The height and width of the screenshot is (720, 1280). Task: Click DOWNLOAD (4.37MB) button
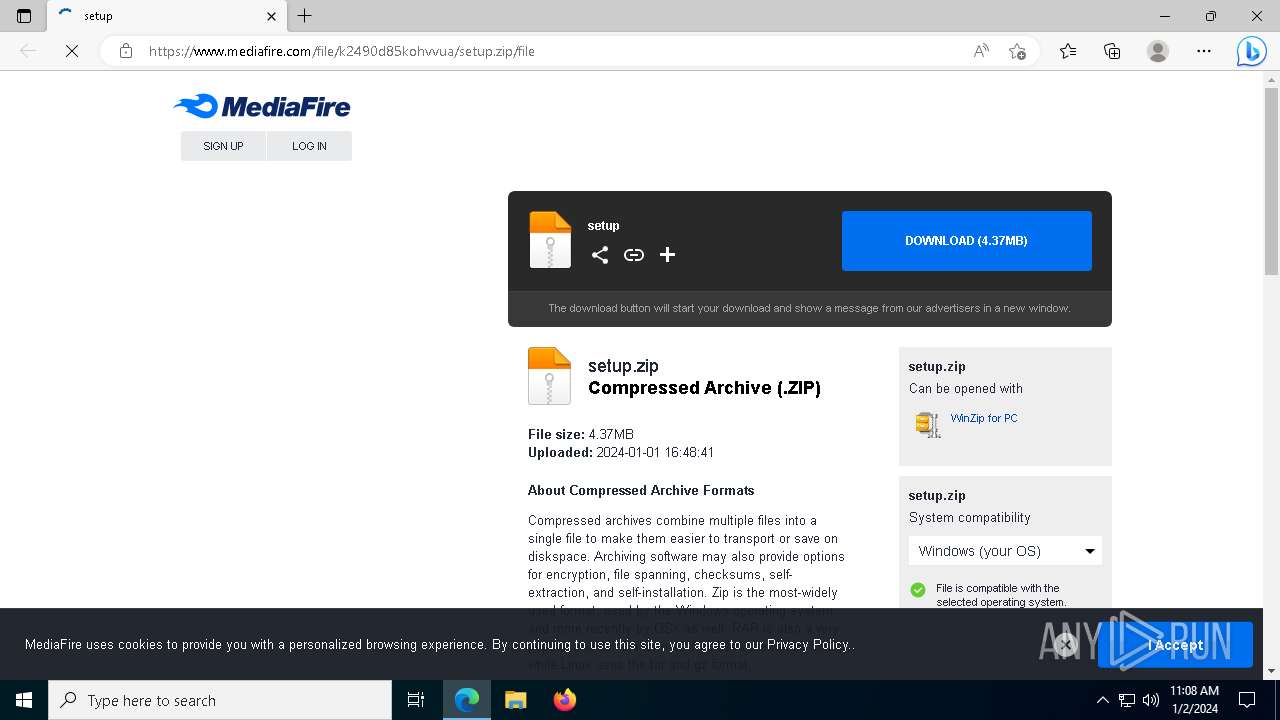[966, 241]
